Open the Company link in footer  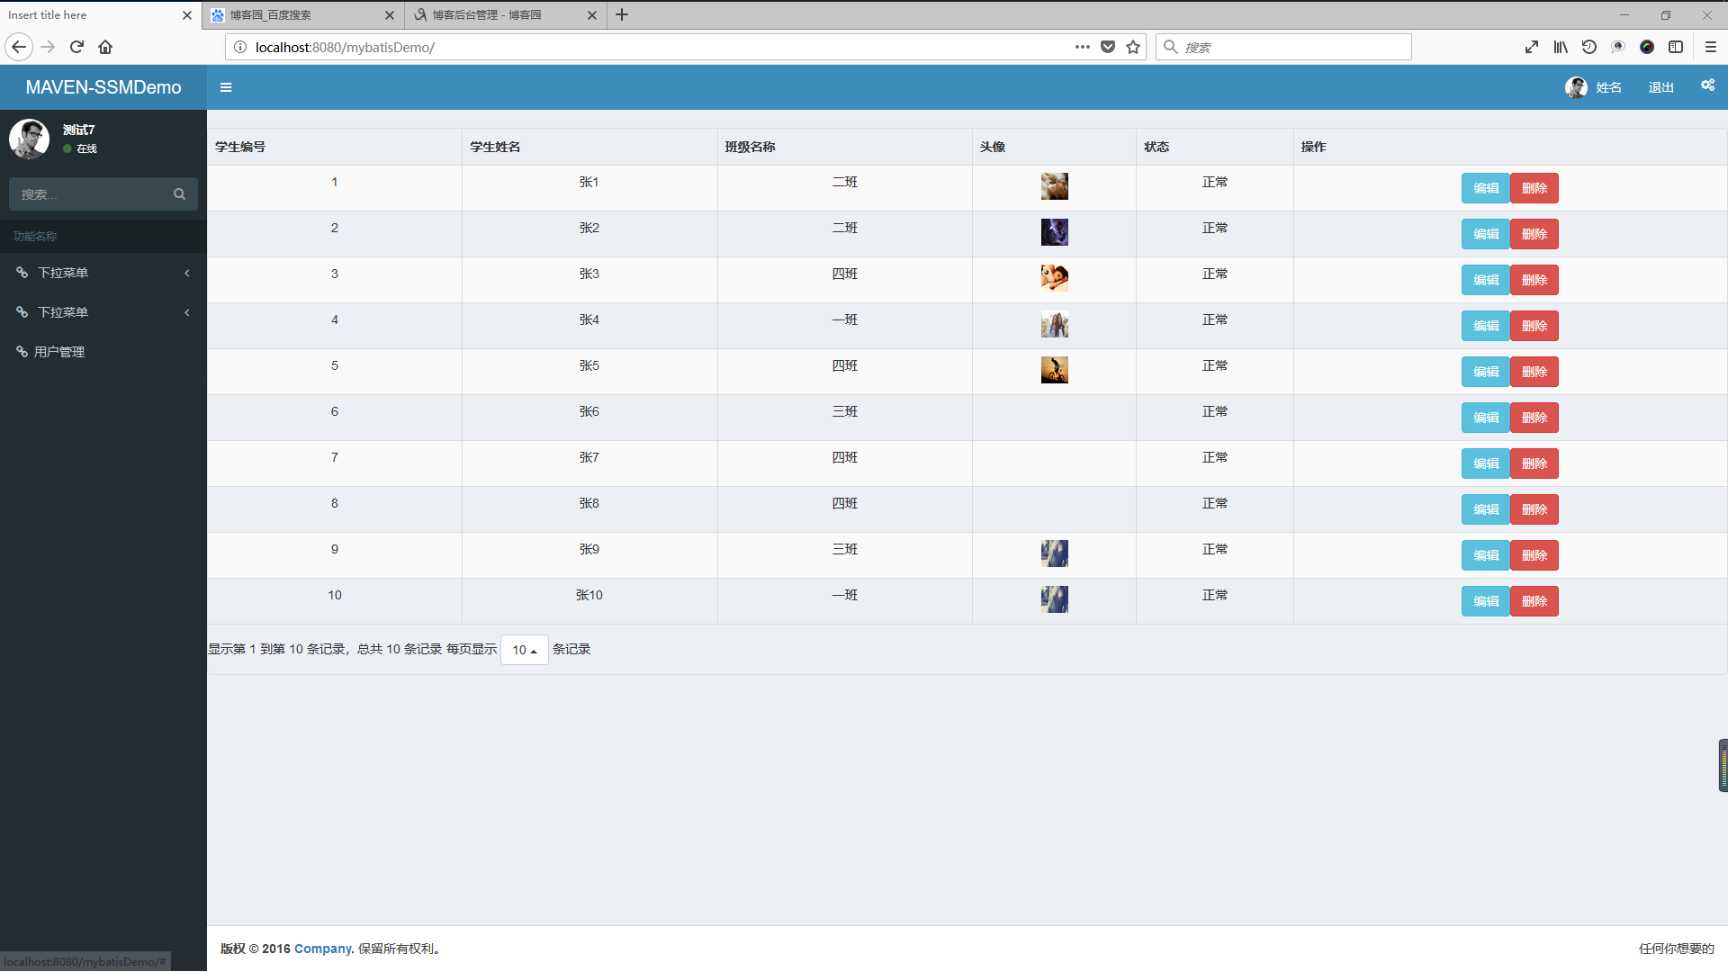(322, 949)
